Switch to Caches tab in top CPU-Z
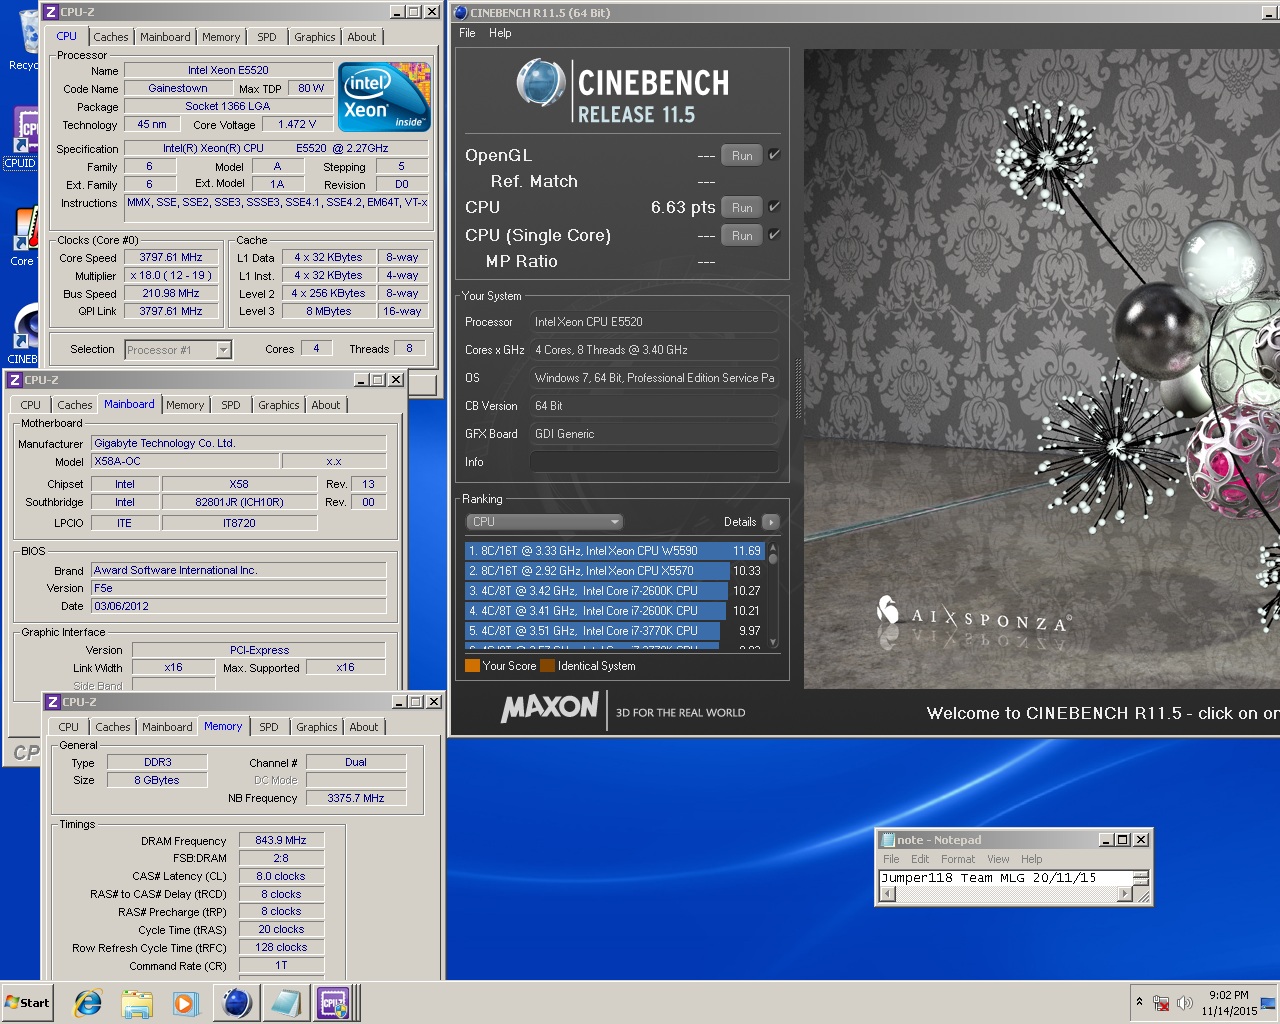Screen dimensions: 1280x1024 click(111, 37)
